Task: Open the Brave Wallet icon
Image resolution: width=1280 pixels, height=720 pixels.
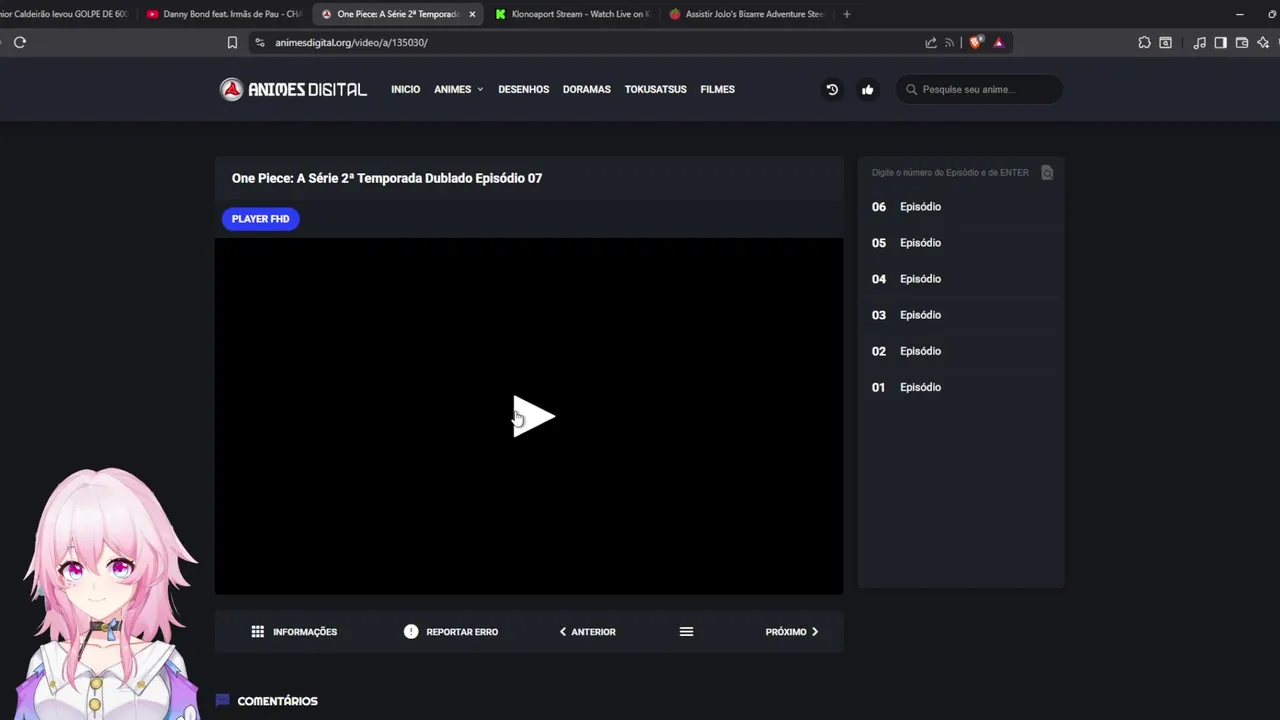Action: (1242, 42)
